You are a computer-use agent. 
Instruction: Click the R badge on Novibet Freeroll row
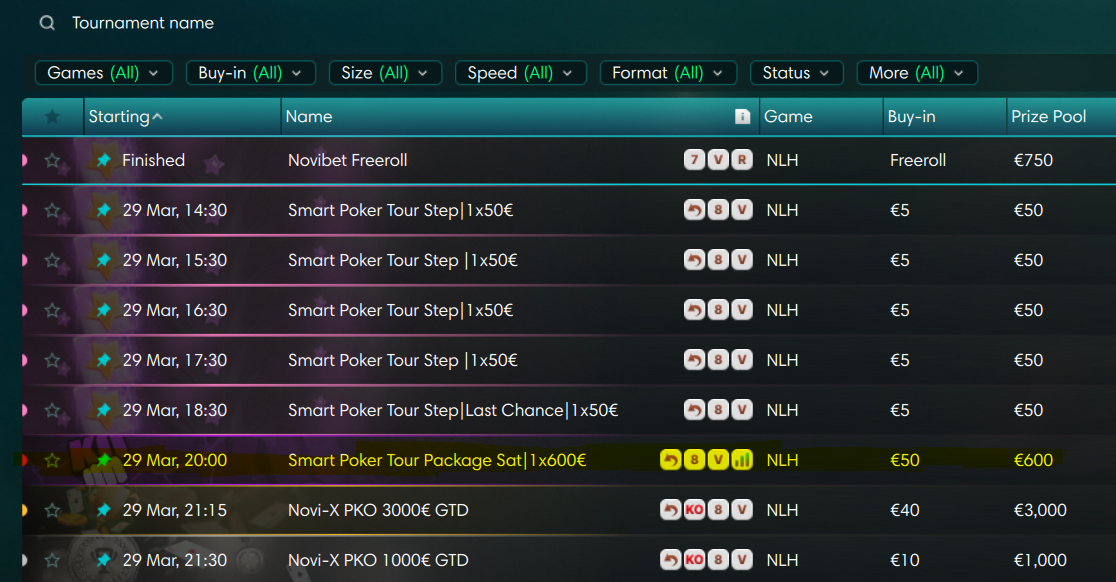(741, 160)
